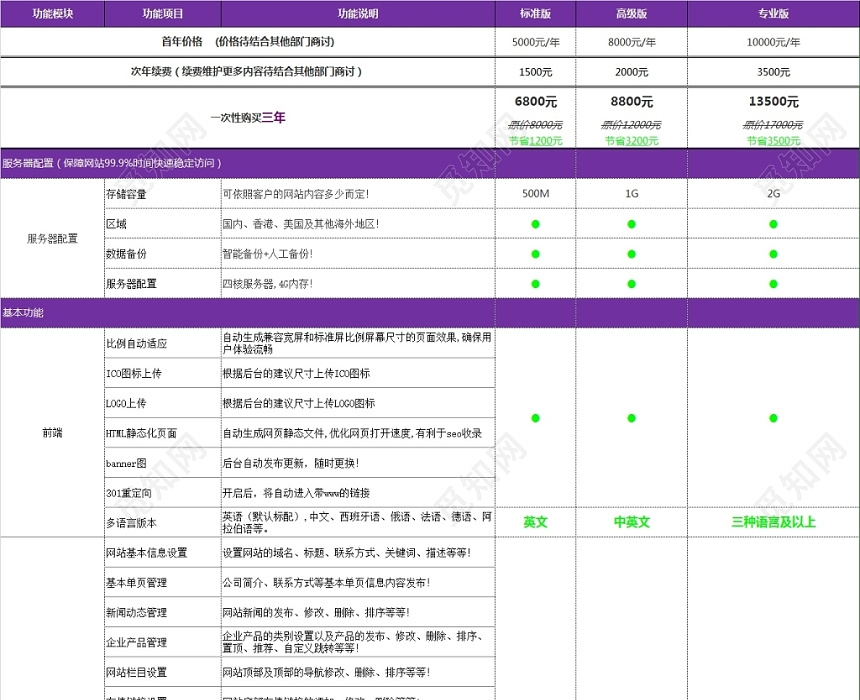Select the HTML静态化页面 item cell
Screen dimensions: 860x700
point(163,433)
